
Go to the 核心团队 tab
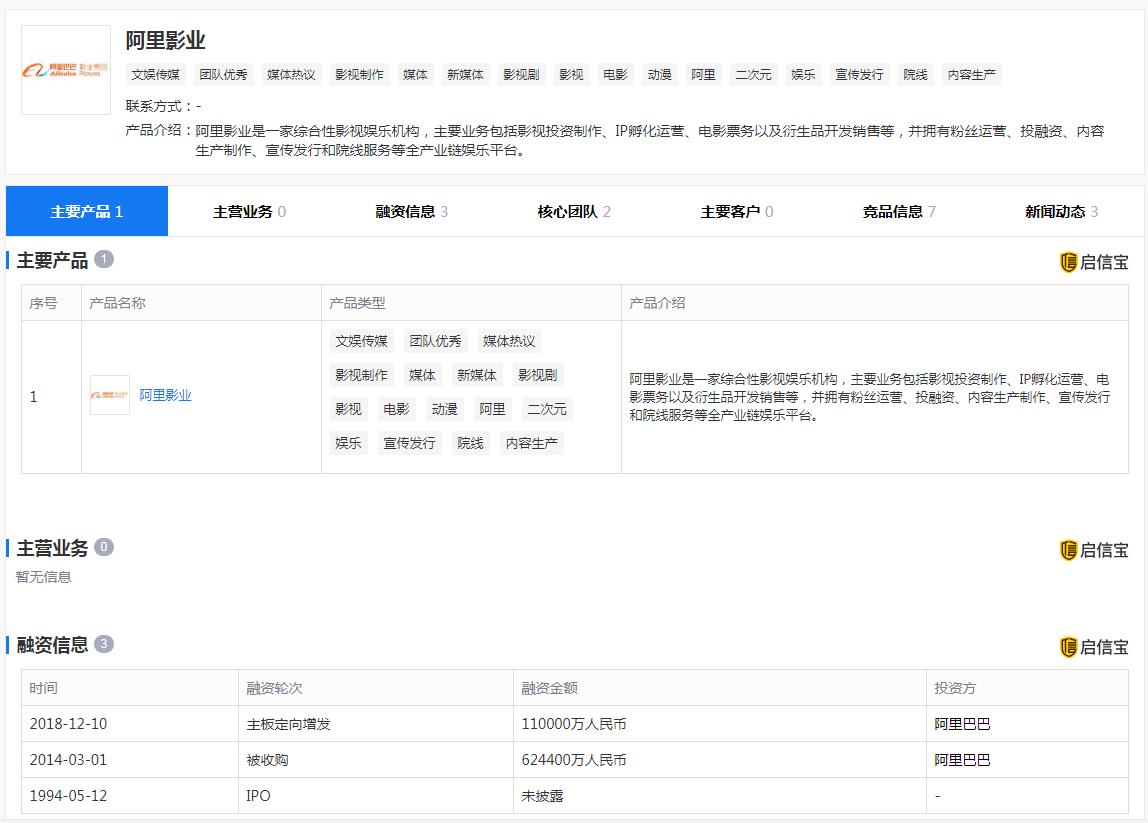(574, 212)
